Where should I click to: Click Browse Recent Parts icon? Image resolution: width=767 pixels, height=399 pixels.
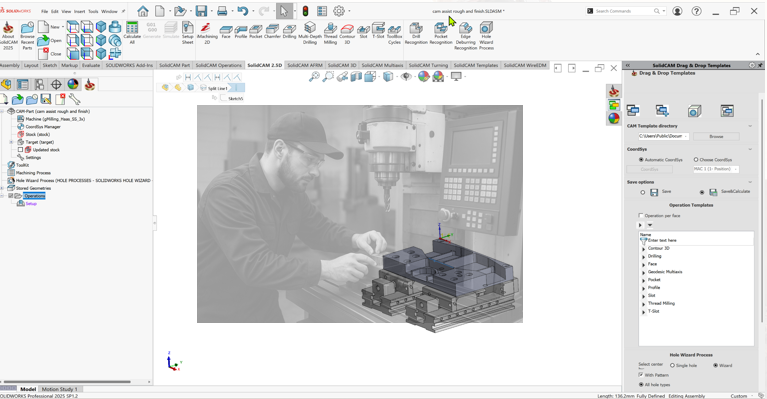tap(27, 35)
